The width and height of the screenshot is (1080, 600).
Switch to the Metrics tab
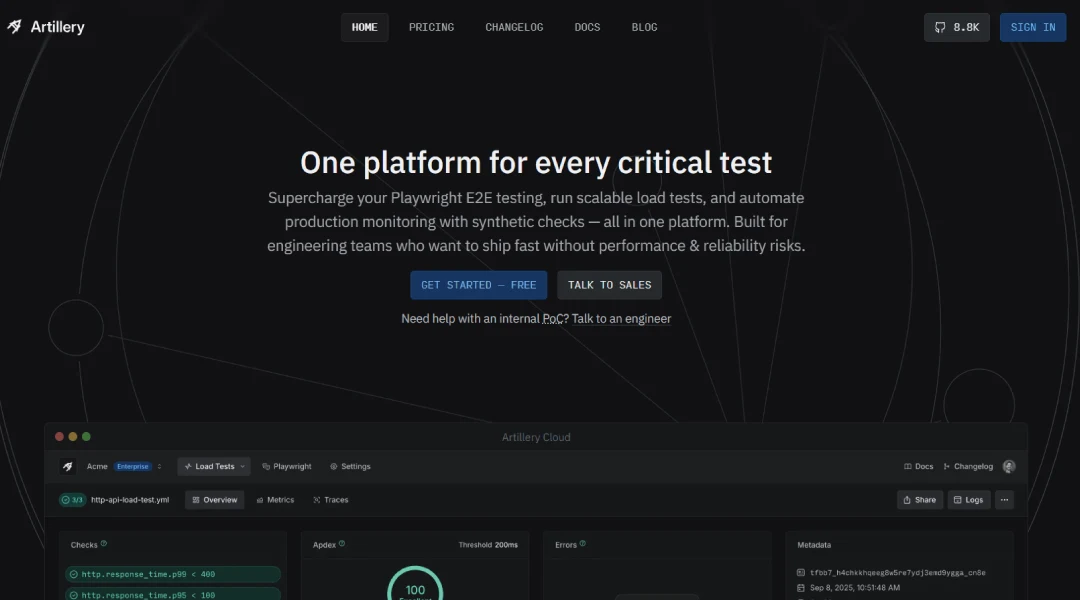[x=275, y=499]
